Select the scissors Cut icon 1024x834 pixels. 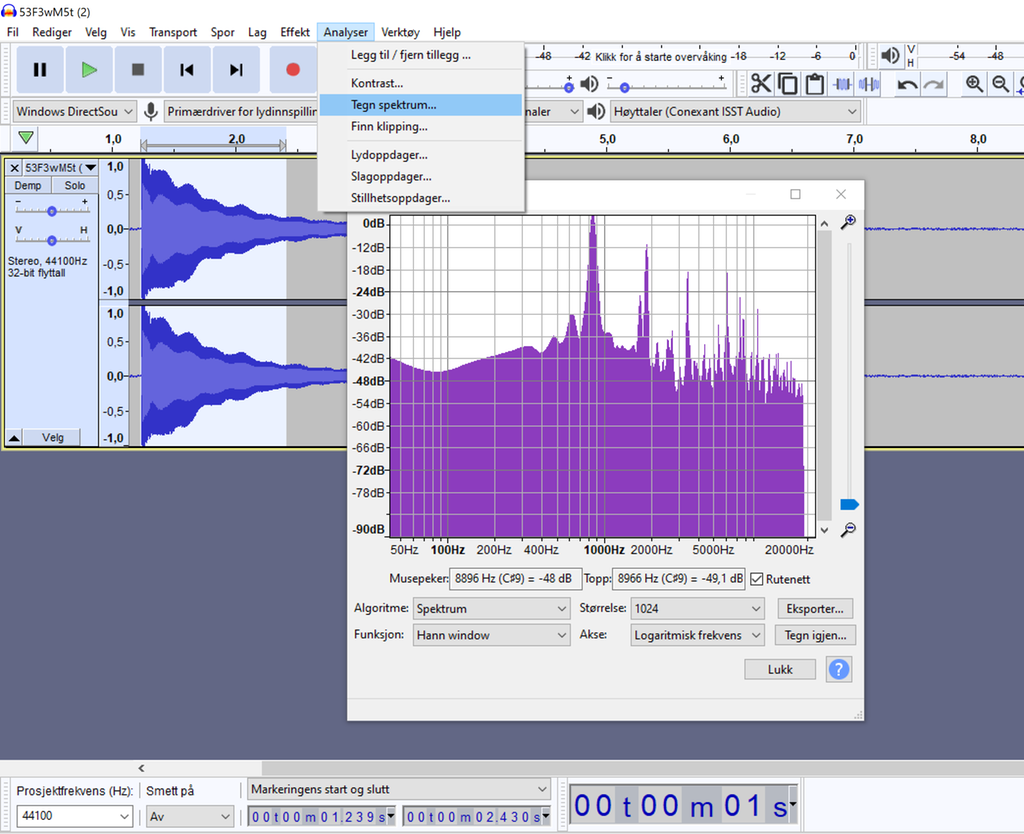pos(761,84)
